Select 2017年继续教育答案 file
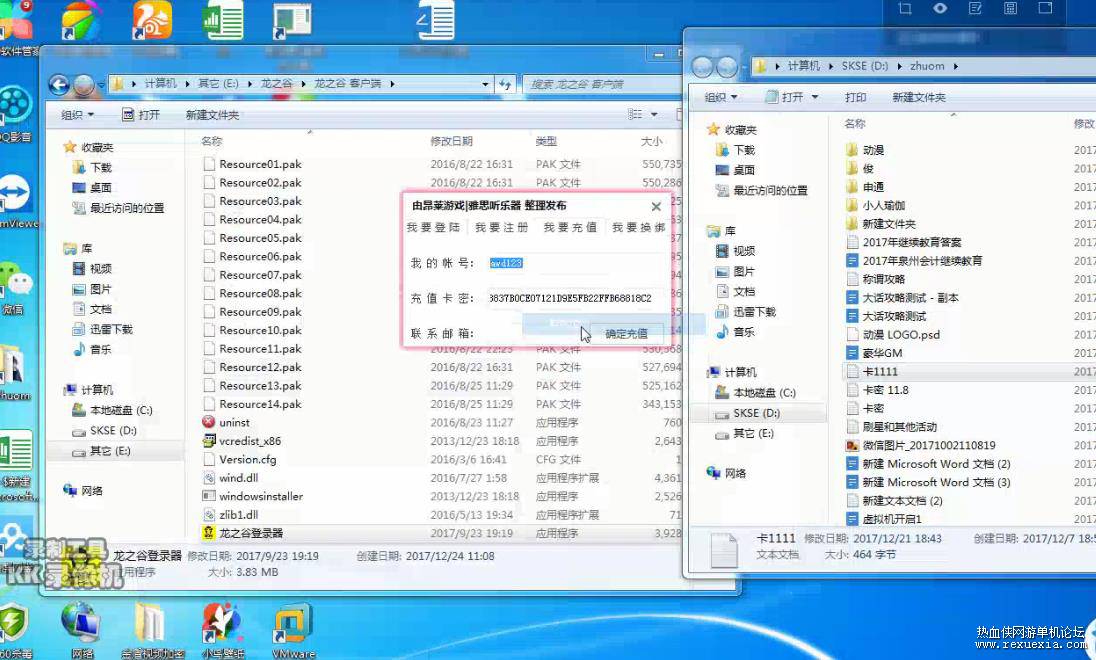 (911, 243)
